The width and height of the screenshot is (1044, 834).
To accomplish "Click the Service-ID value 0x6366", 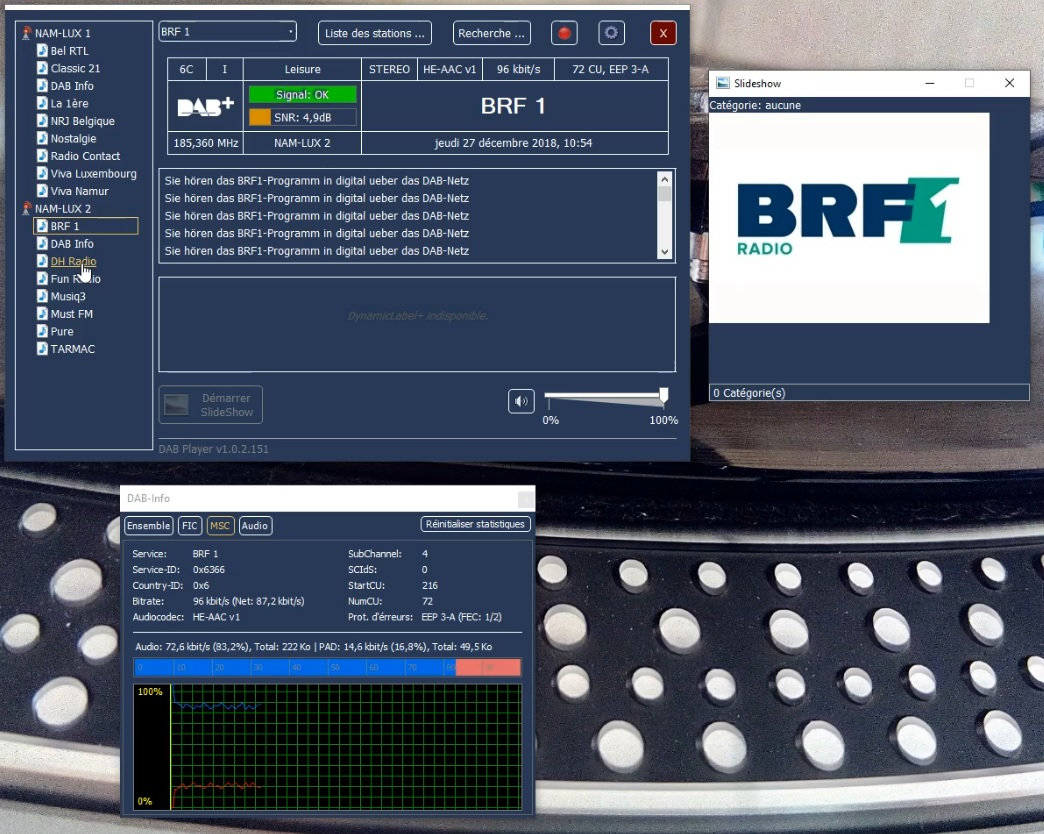I will point(208,570).
